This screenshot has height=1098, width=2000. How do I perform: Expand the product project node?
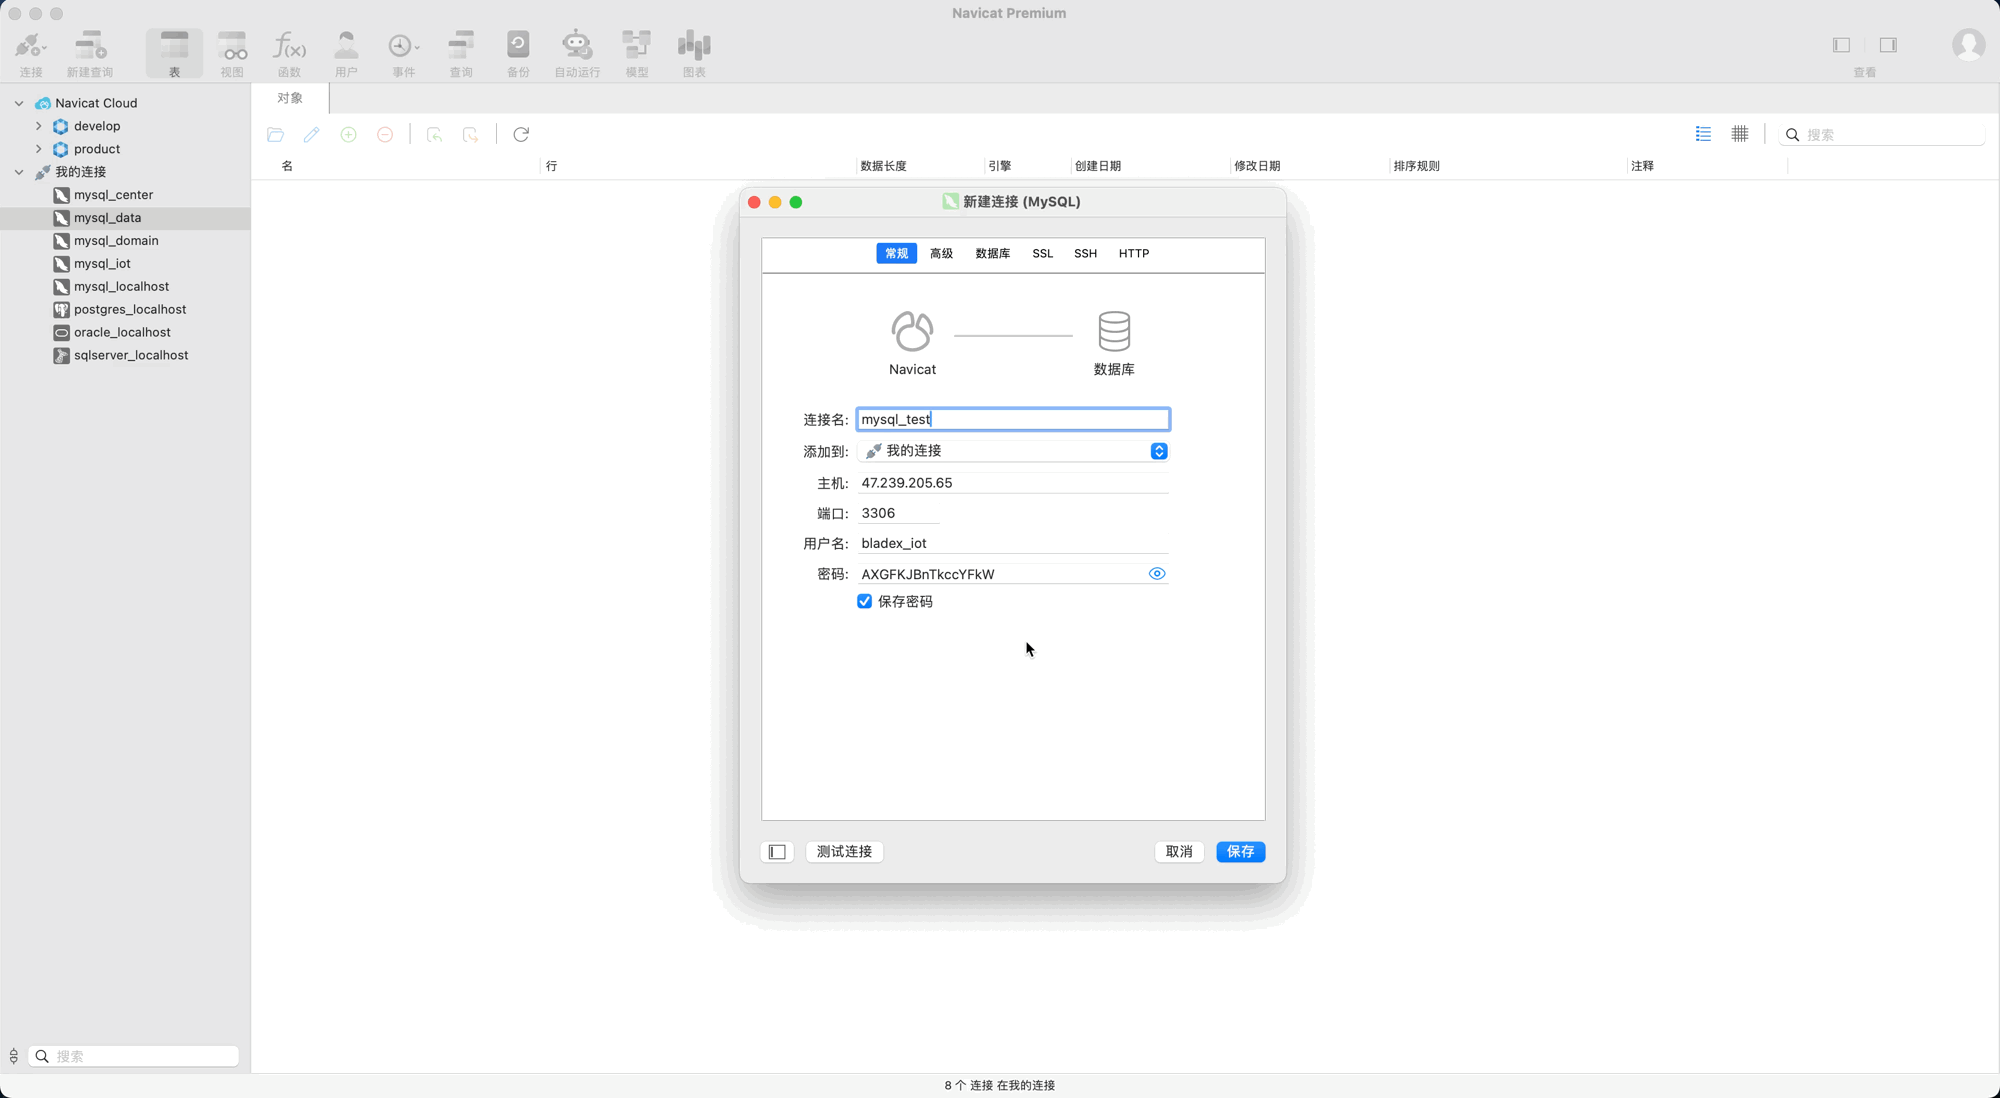point(39,149)
